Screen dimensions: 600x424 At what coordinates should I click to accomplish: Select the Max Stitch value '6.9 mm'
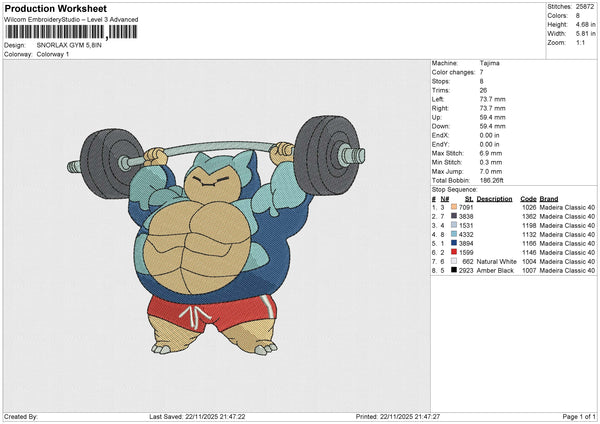point(491,153)
